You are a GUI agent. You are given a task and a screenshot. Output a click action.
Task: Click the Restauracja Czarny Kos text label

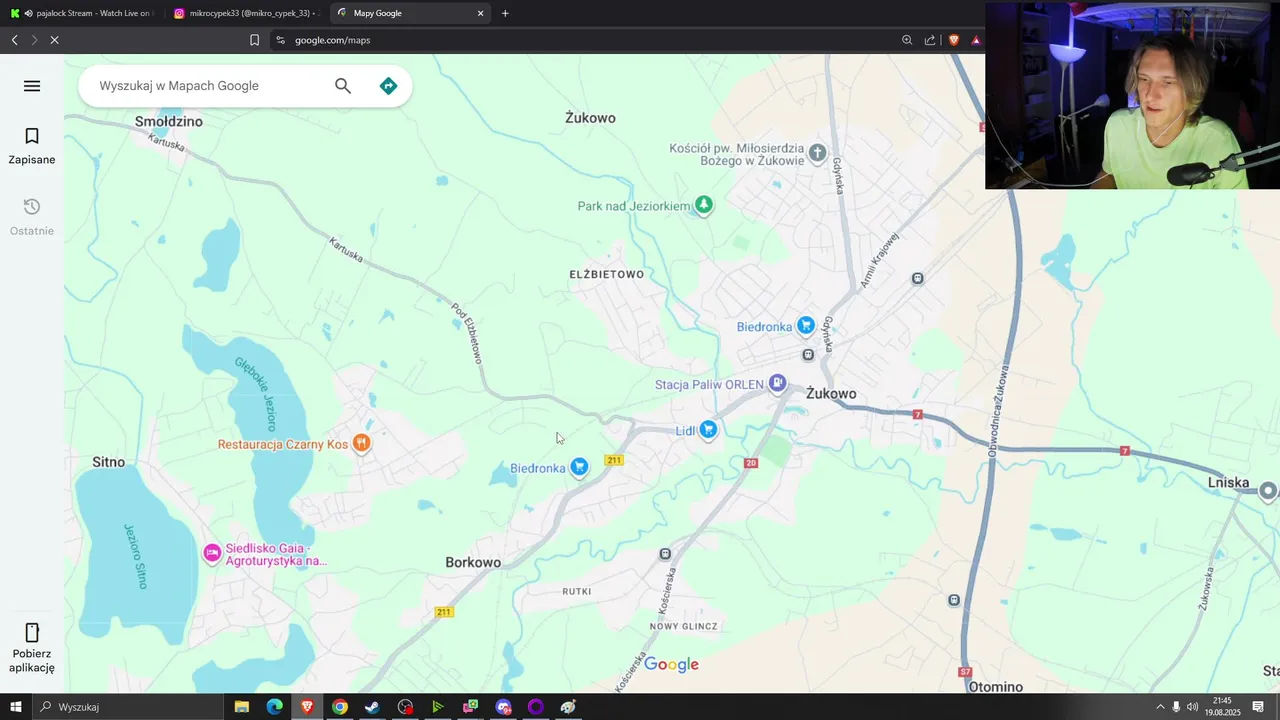click(283, 445)
